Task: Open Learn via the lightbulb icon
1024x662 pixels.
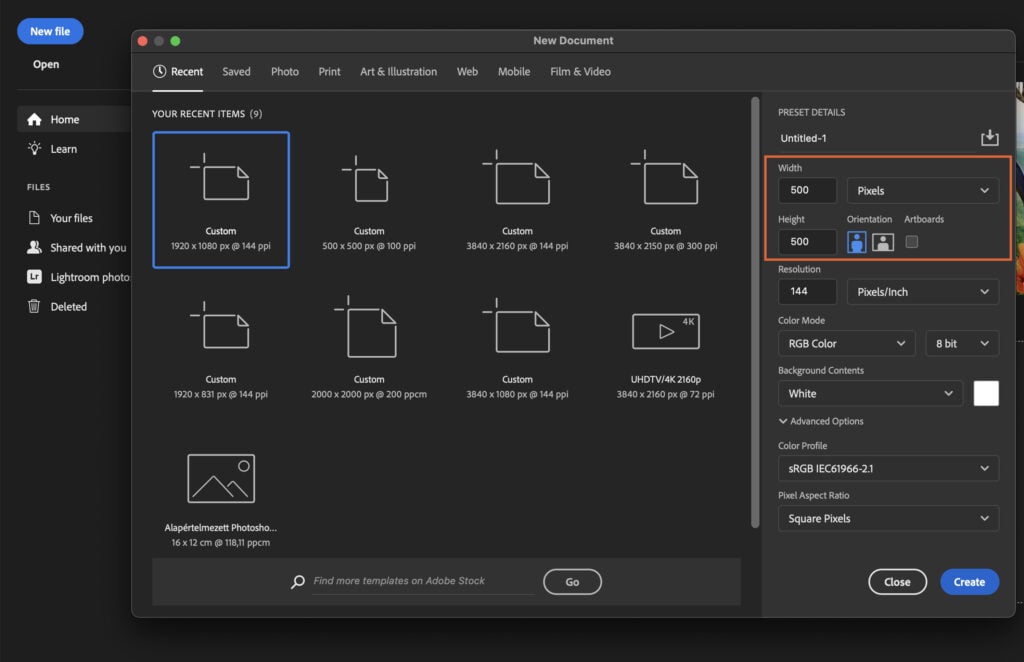Action: coord(35,148)
